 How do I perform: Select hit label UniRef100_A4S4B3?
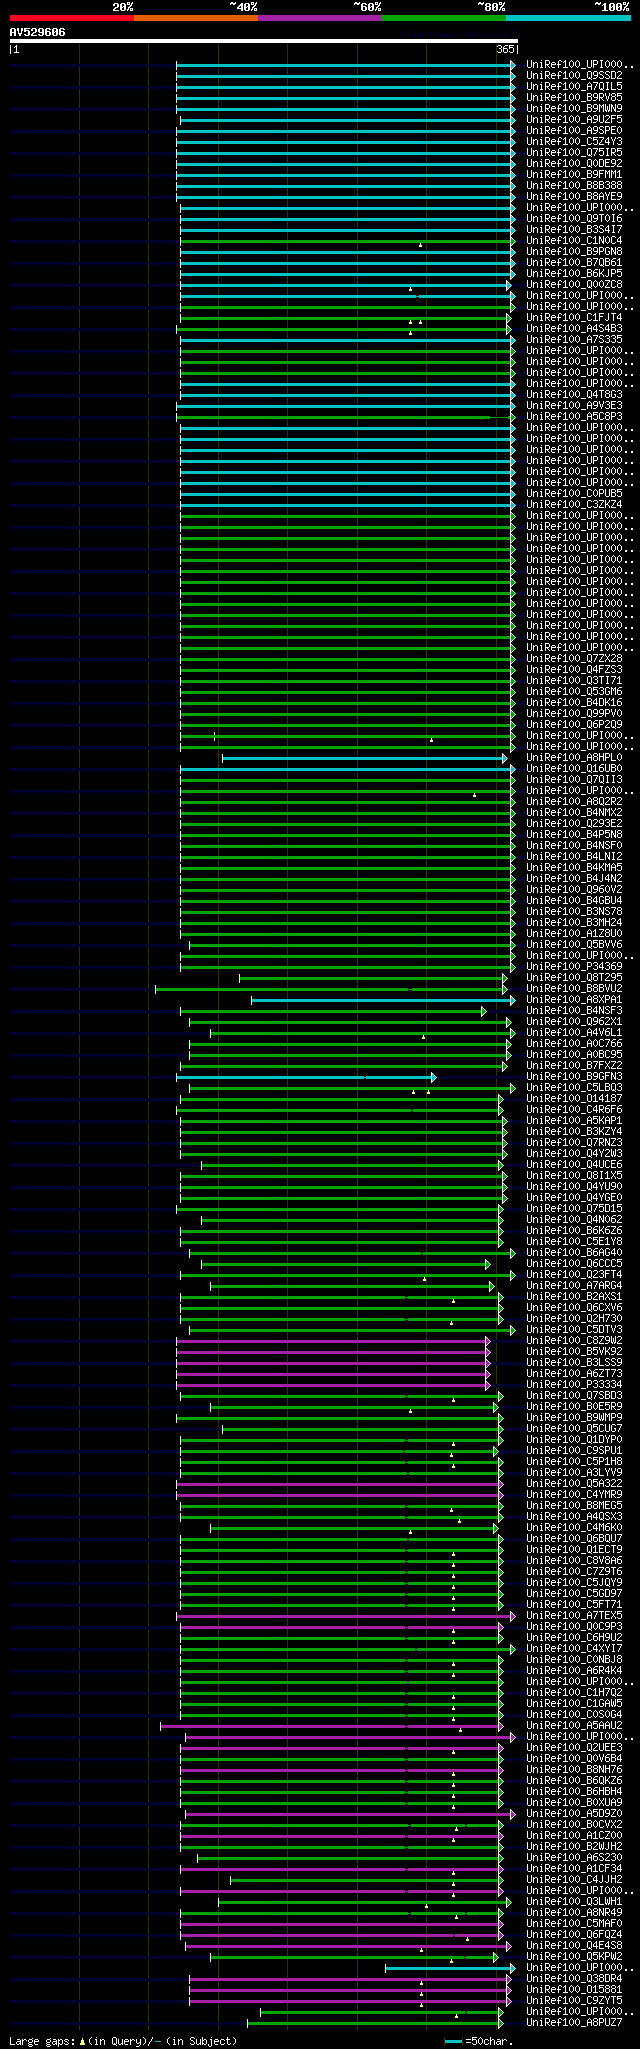coord(574,328)
